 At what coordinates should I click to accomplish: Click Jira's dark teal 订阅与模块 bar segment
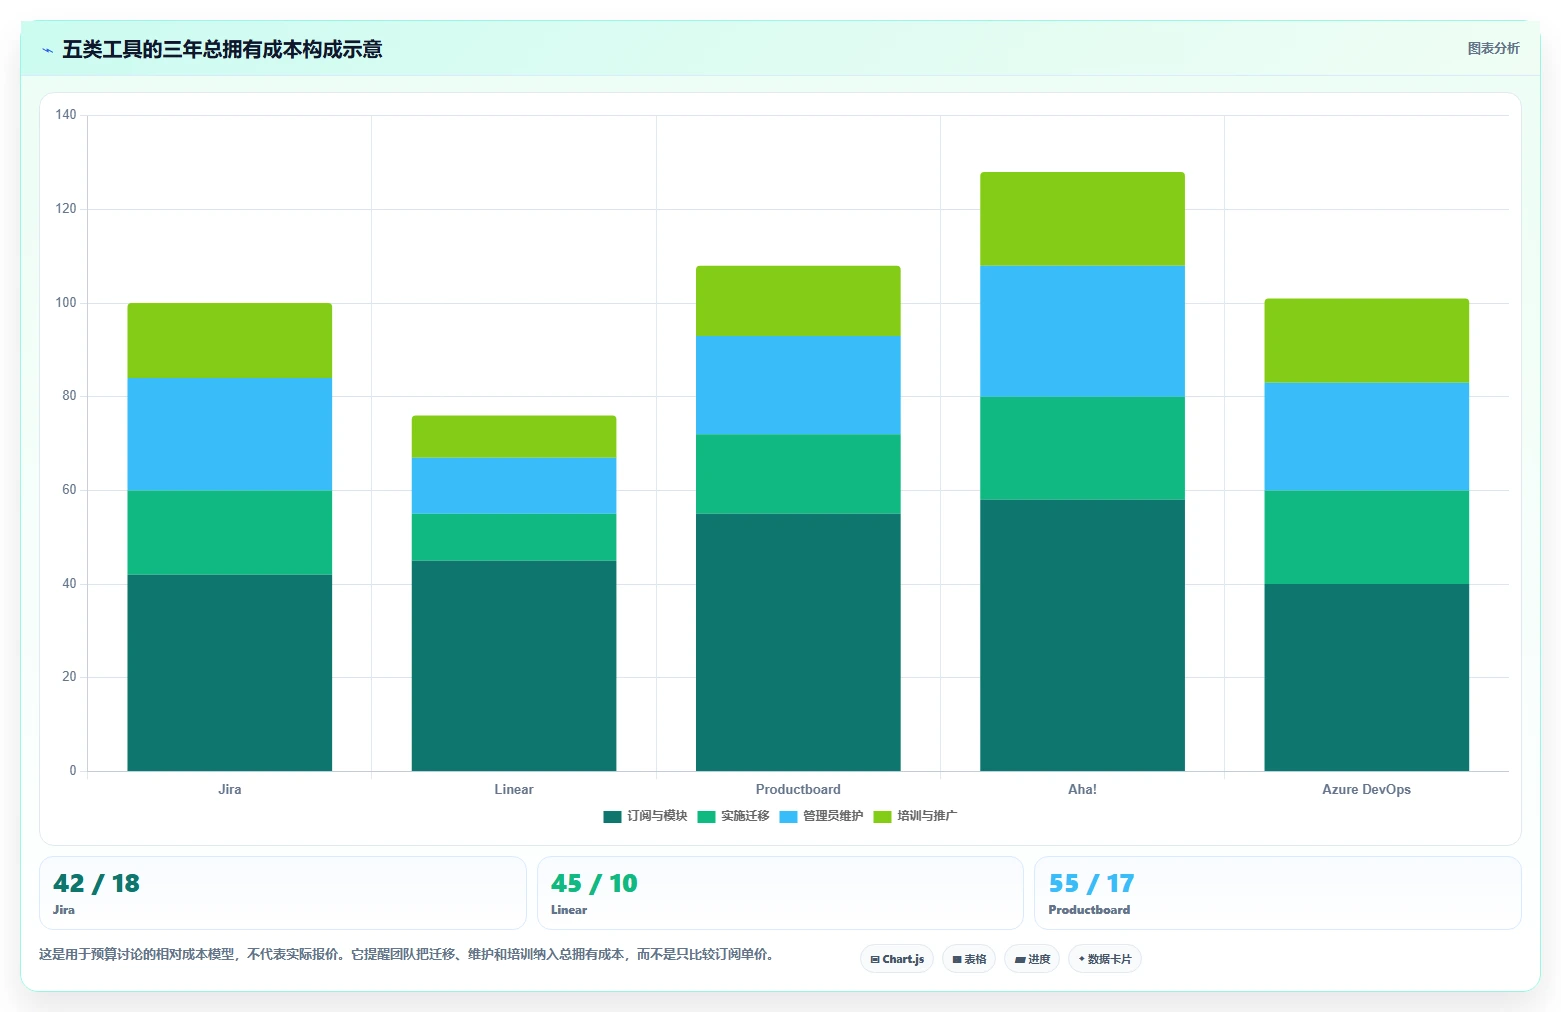(230, 673)
